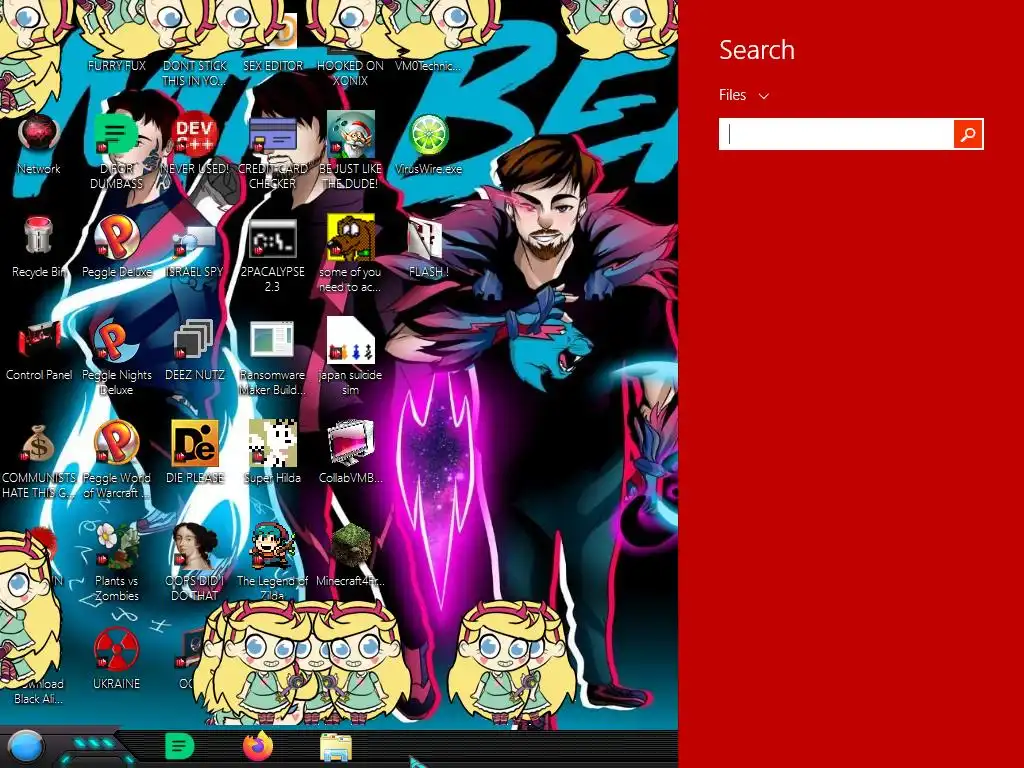Screen dimensions: 1024x768
Task: Click the DEEZ NUTZ shortcut icon
Action: pos(195,340)
